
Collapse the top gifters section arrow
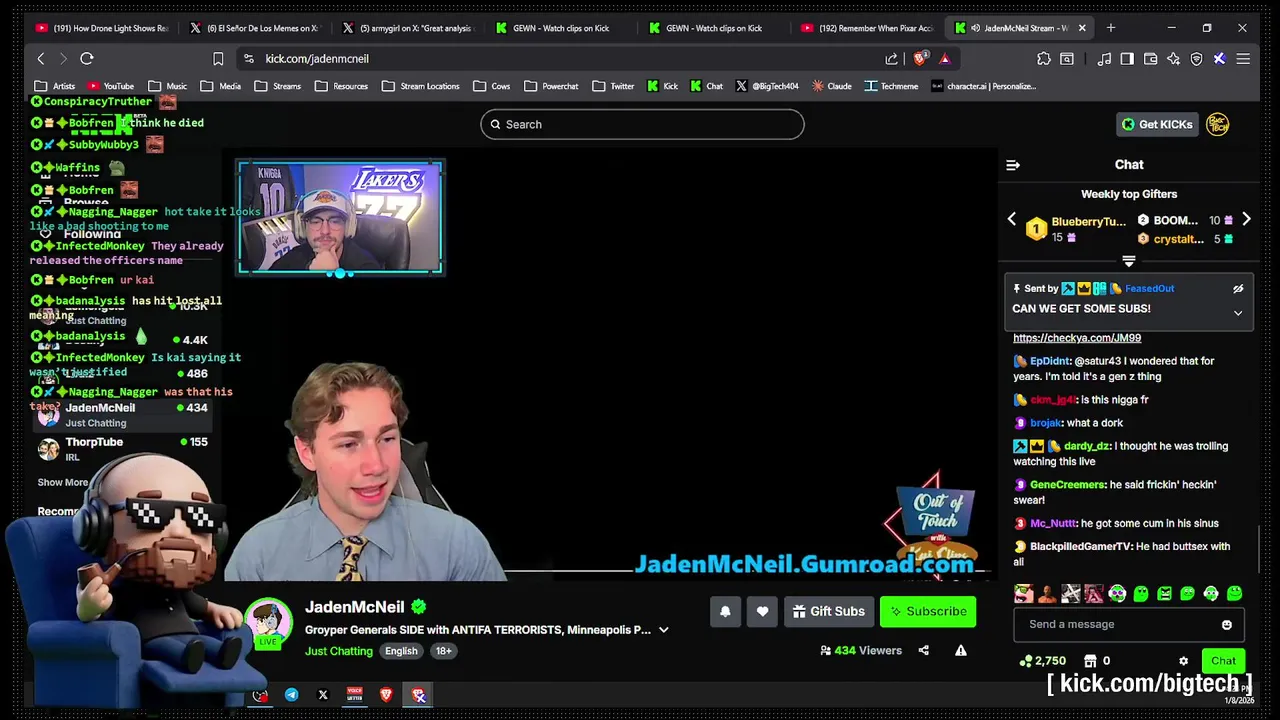(1129, 261)
